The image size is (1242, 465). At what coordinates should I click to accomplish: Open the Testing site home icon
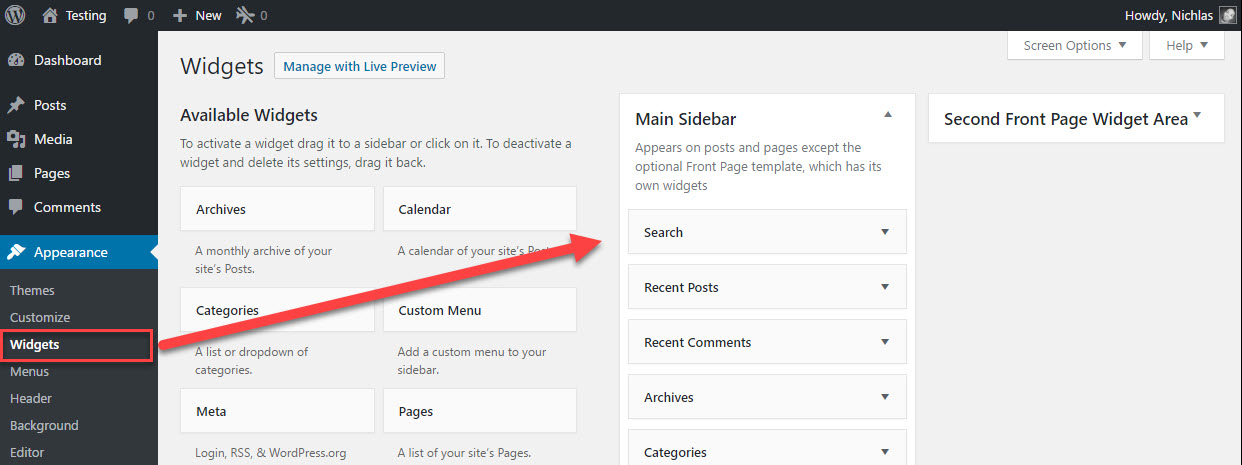coord(50,15)
